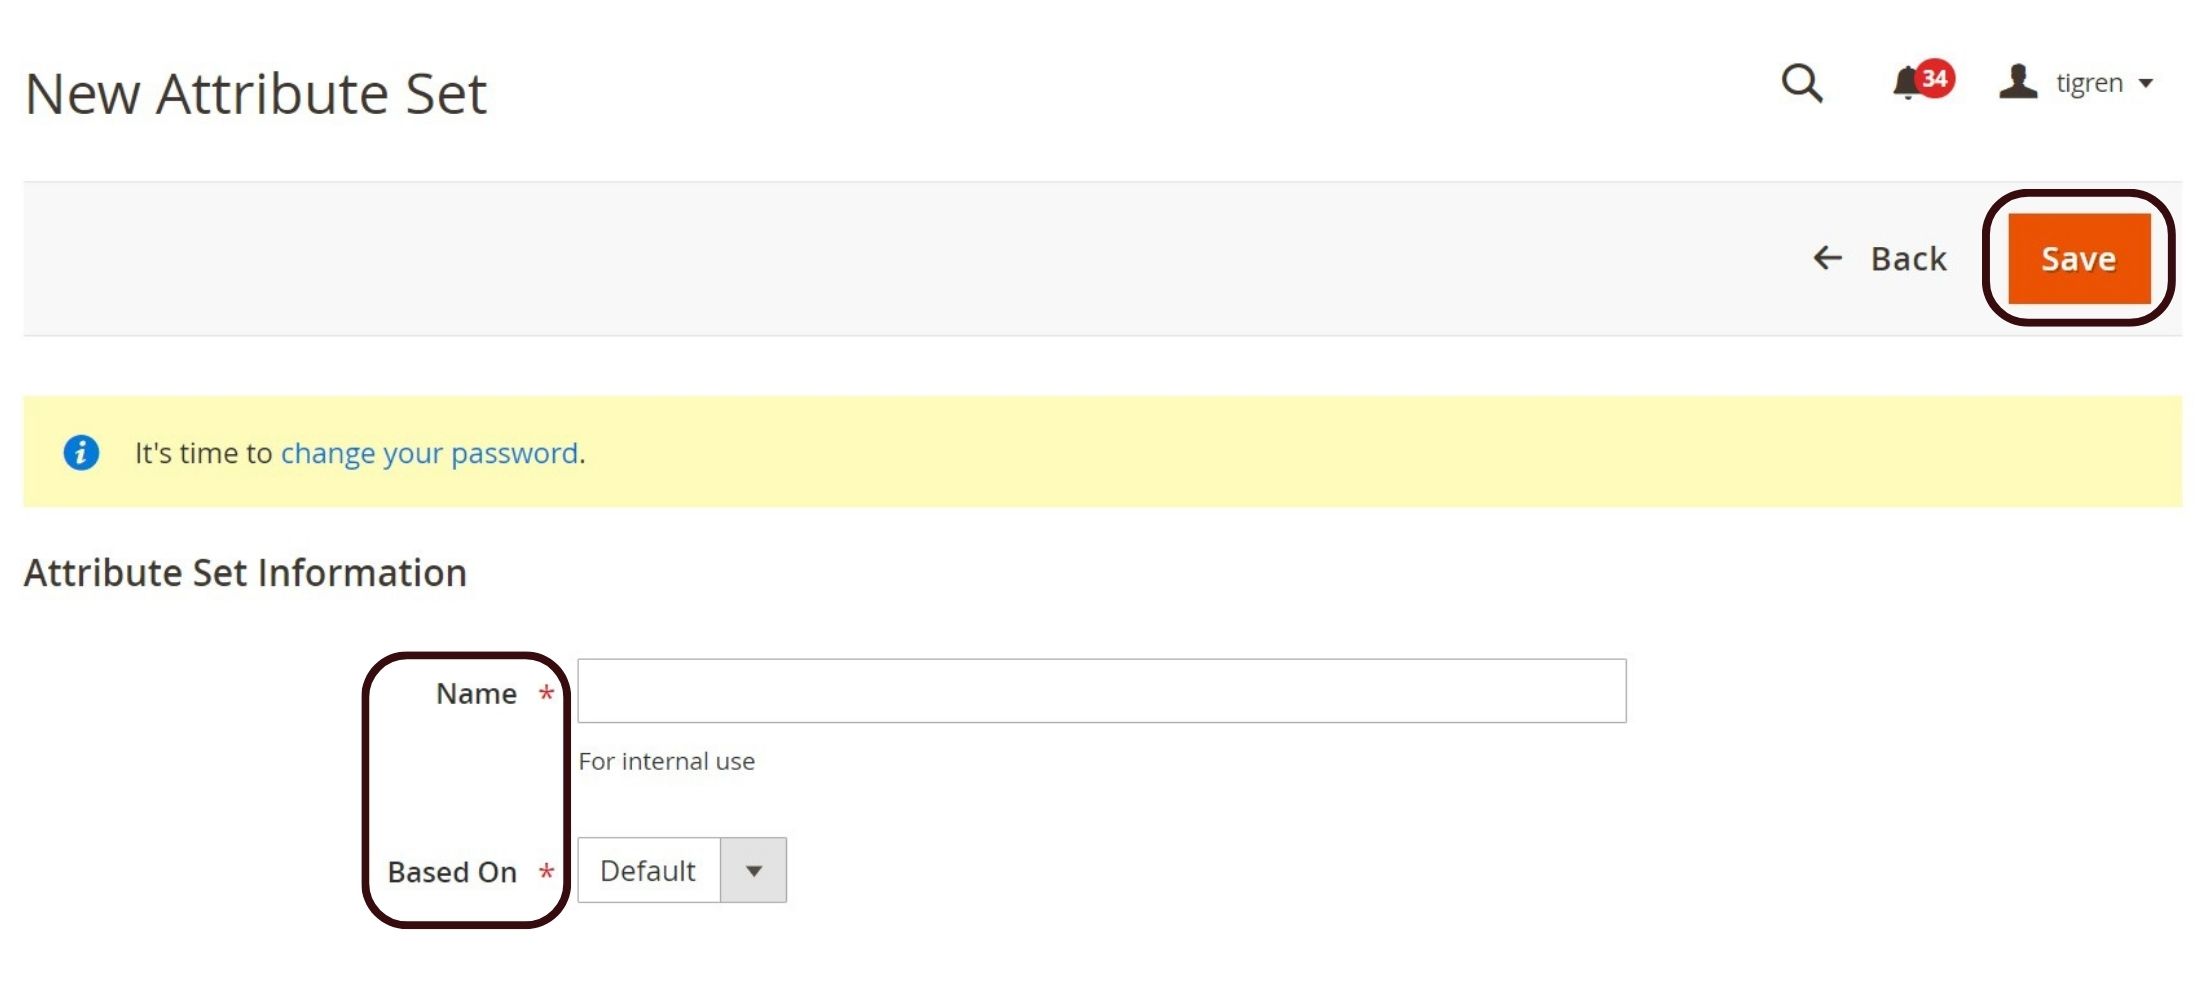The image size is (2196, 1000).
Task: Click the Attribute Set Information heading
Action: 246,574
